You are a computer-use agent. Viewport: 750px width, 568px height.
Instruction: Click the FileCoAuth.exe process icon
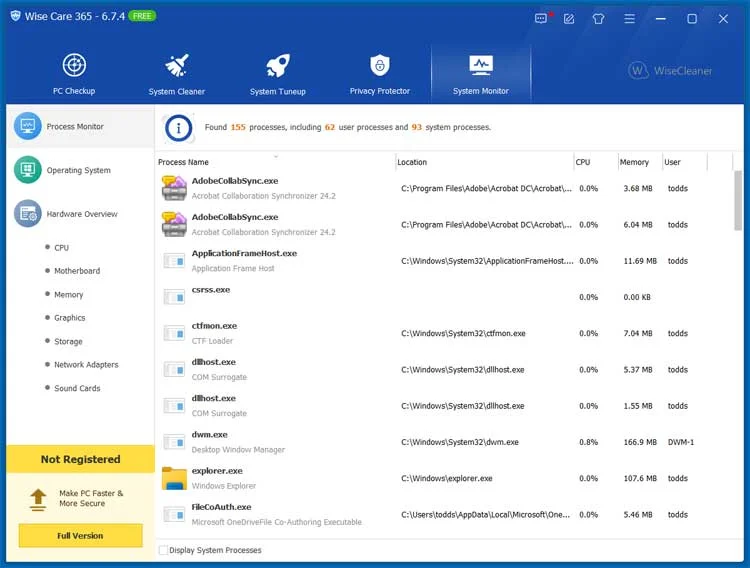tap(174, 514)
